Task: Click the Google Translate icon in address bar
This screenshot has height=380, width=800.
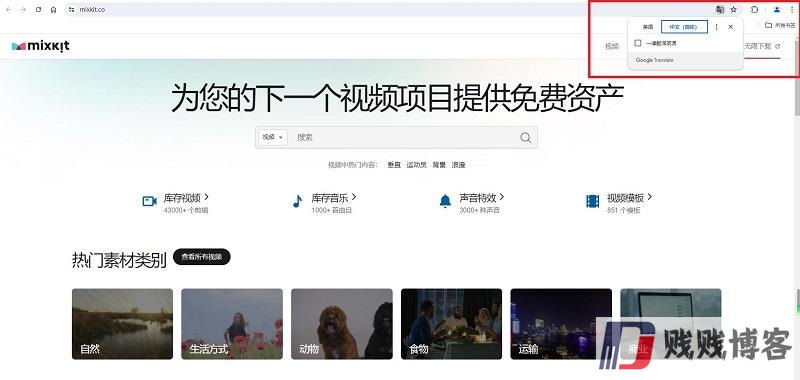Action: [x=720, y=10]
